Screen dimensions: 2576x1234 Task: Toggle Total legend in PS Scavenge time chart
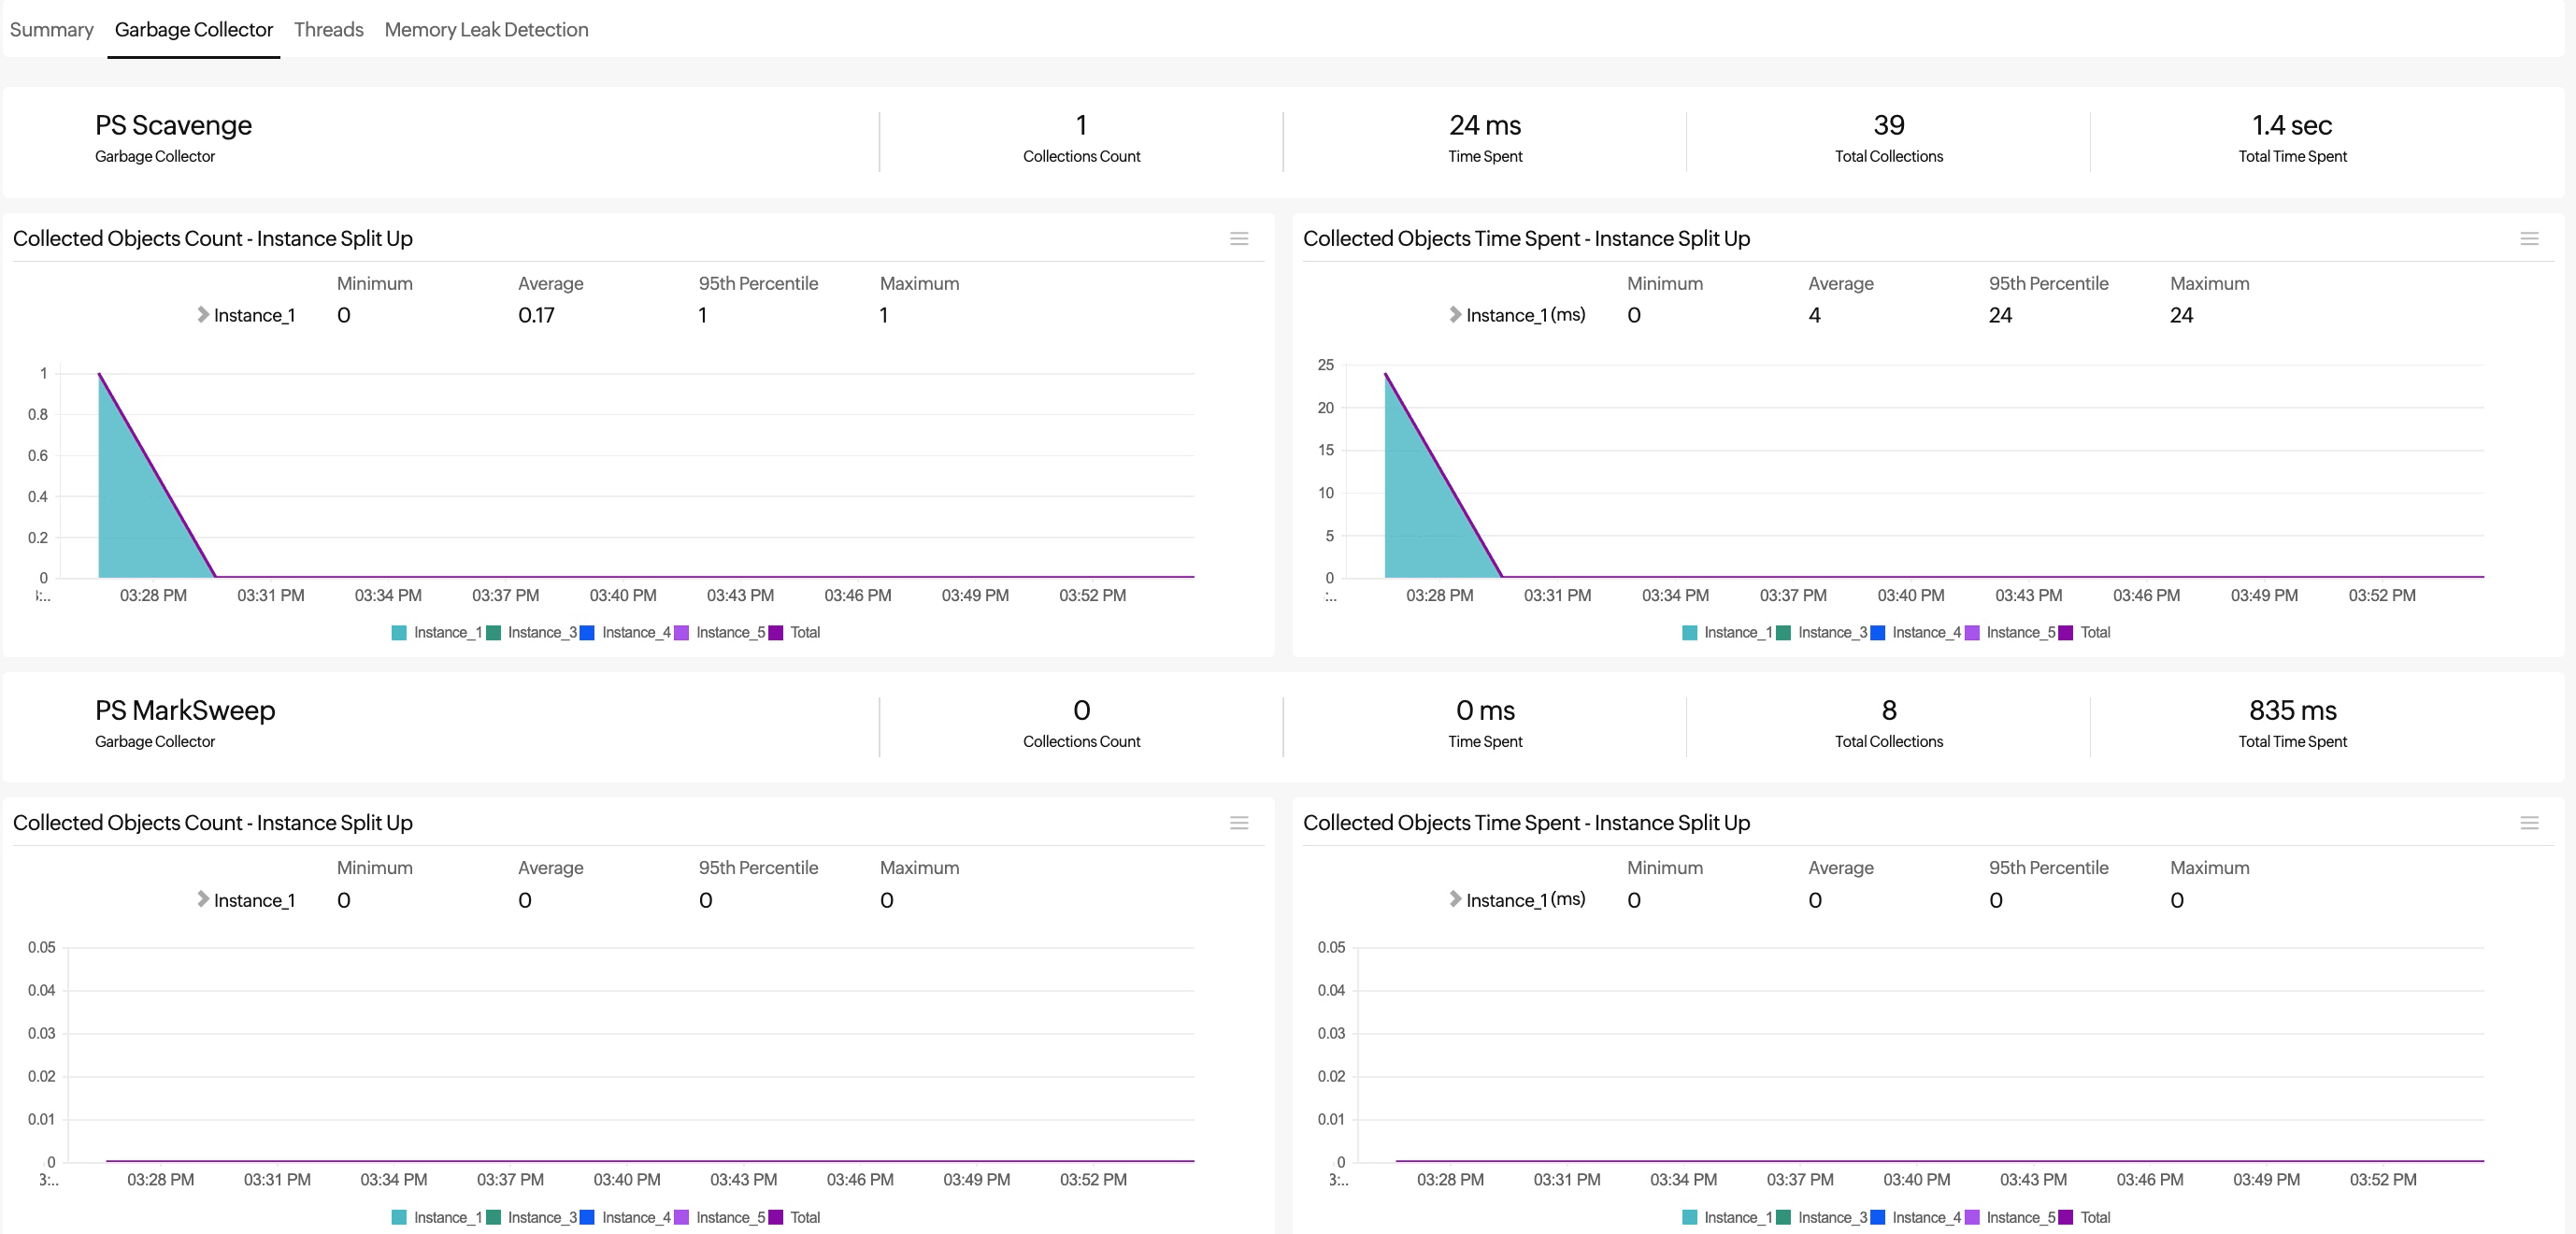2094,632
